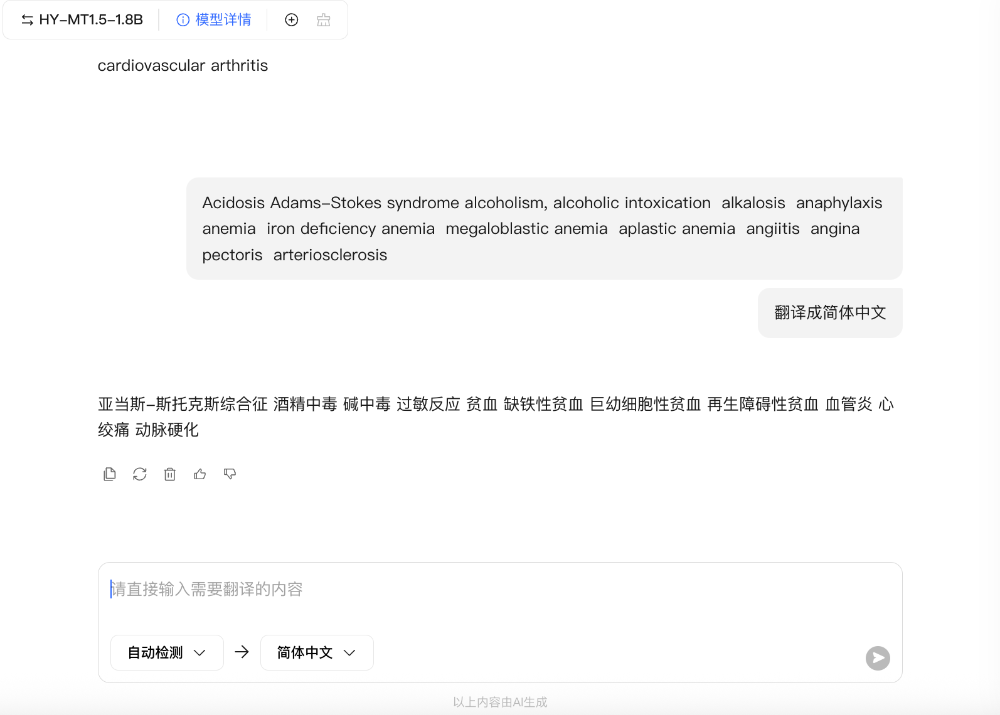This screenshot has height=715, width=1000.
Task: Open the 模型详情 model details page
Action: 220,19
